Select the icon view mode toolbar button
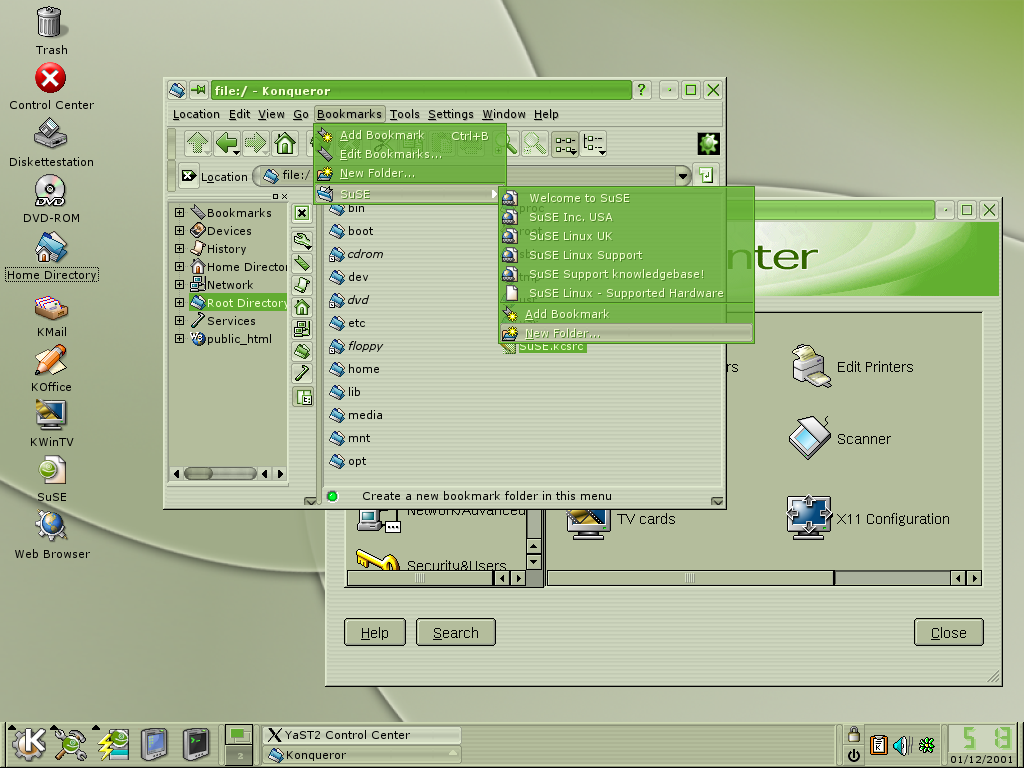Viewport: 1024px width, 768px height. tap(565, 143)
